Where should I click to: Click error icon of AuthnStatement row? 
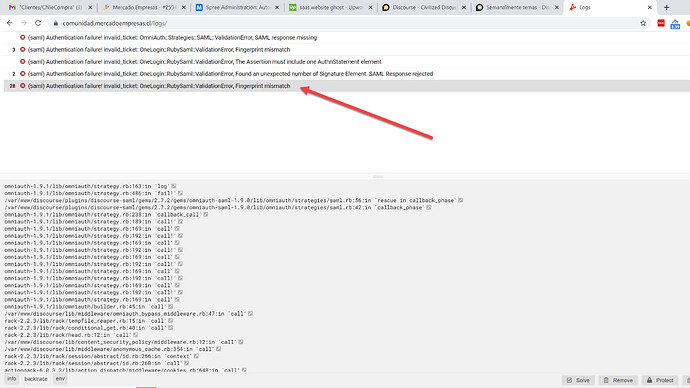pos(22,62)
